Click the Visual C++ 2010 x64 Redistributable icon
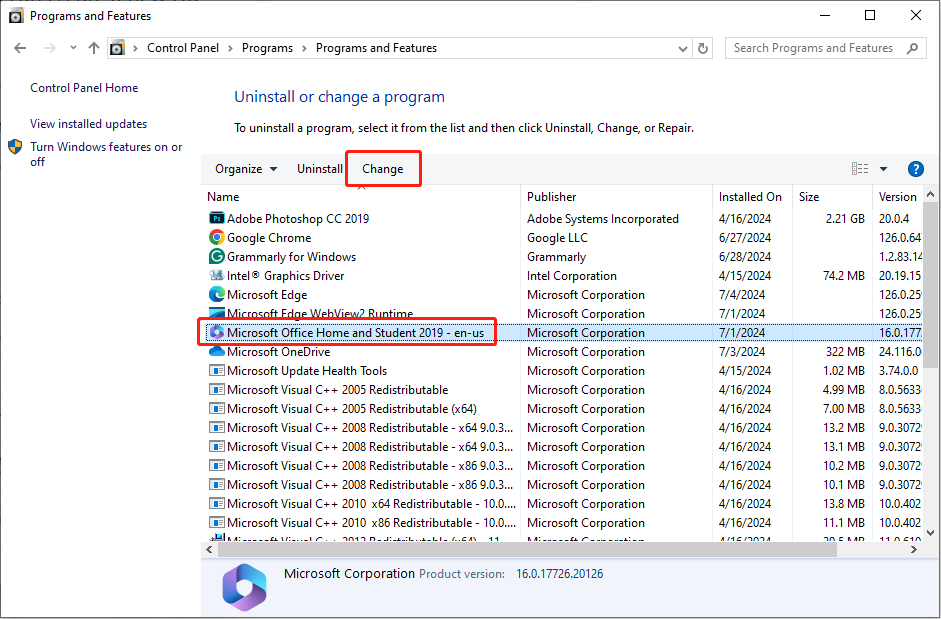941x619 pixels. [216, 504]
